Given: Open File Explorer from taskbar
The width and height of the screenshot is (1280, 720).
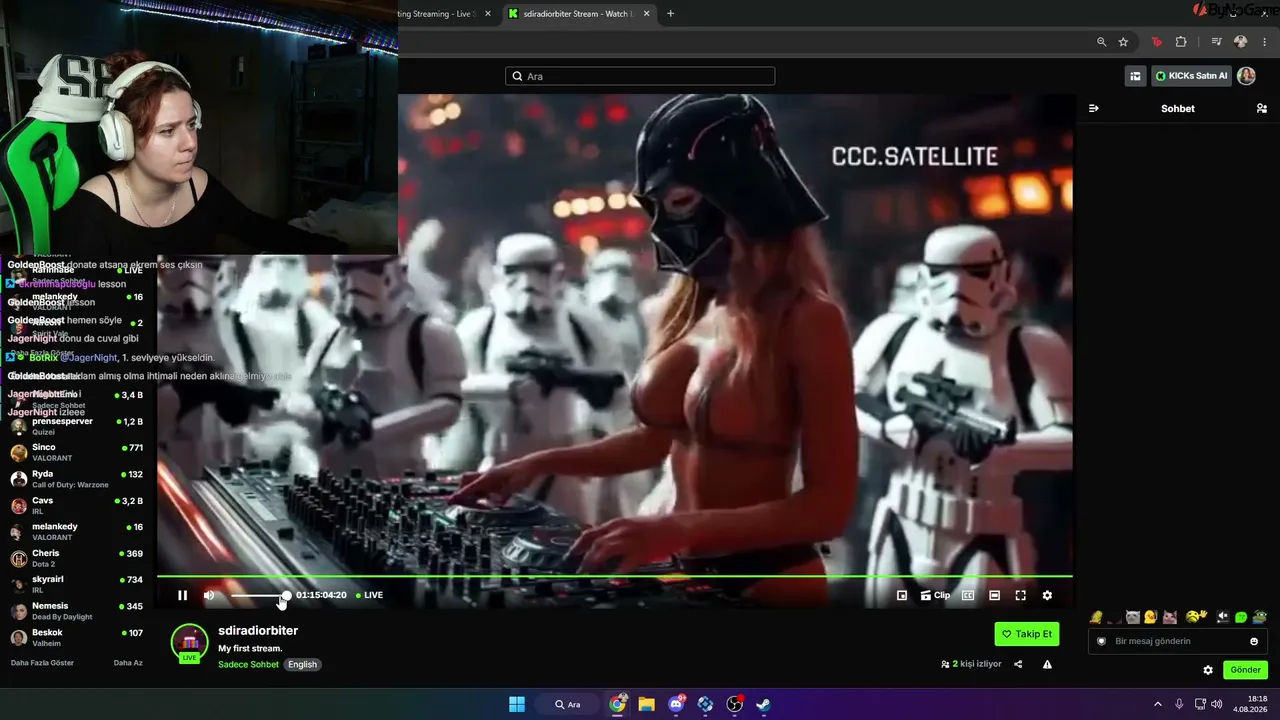Looking at the screenshot, I should pos(646,704).
